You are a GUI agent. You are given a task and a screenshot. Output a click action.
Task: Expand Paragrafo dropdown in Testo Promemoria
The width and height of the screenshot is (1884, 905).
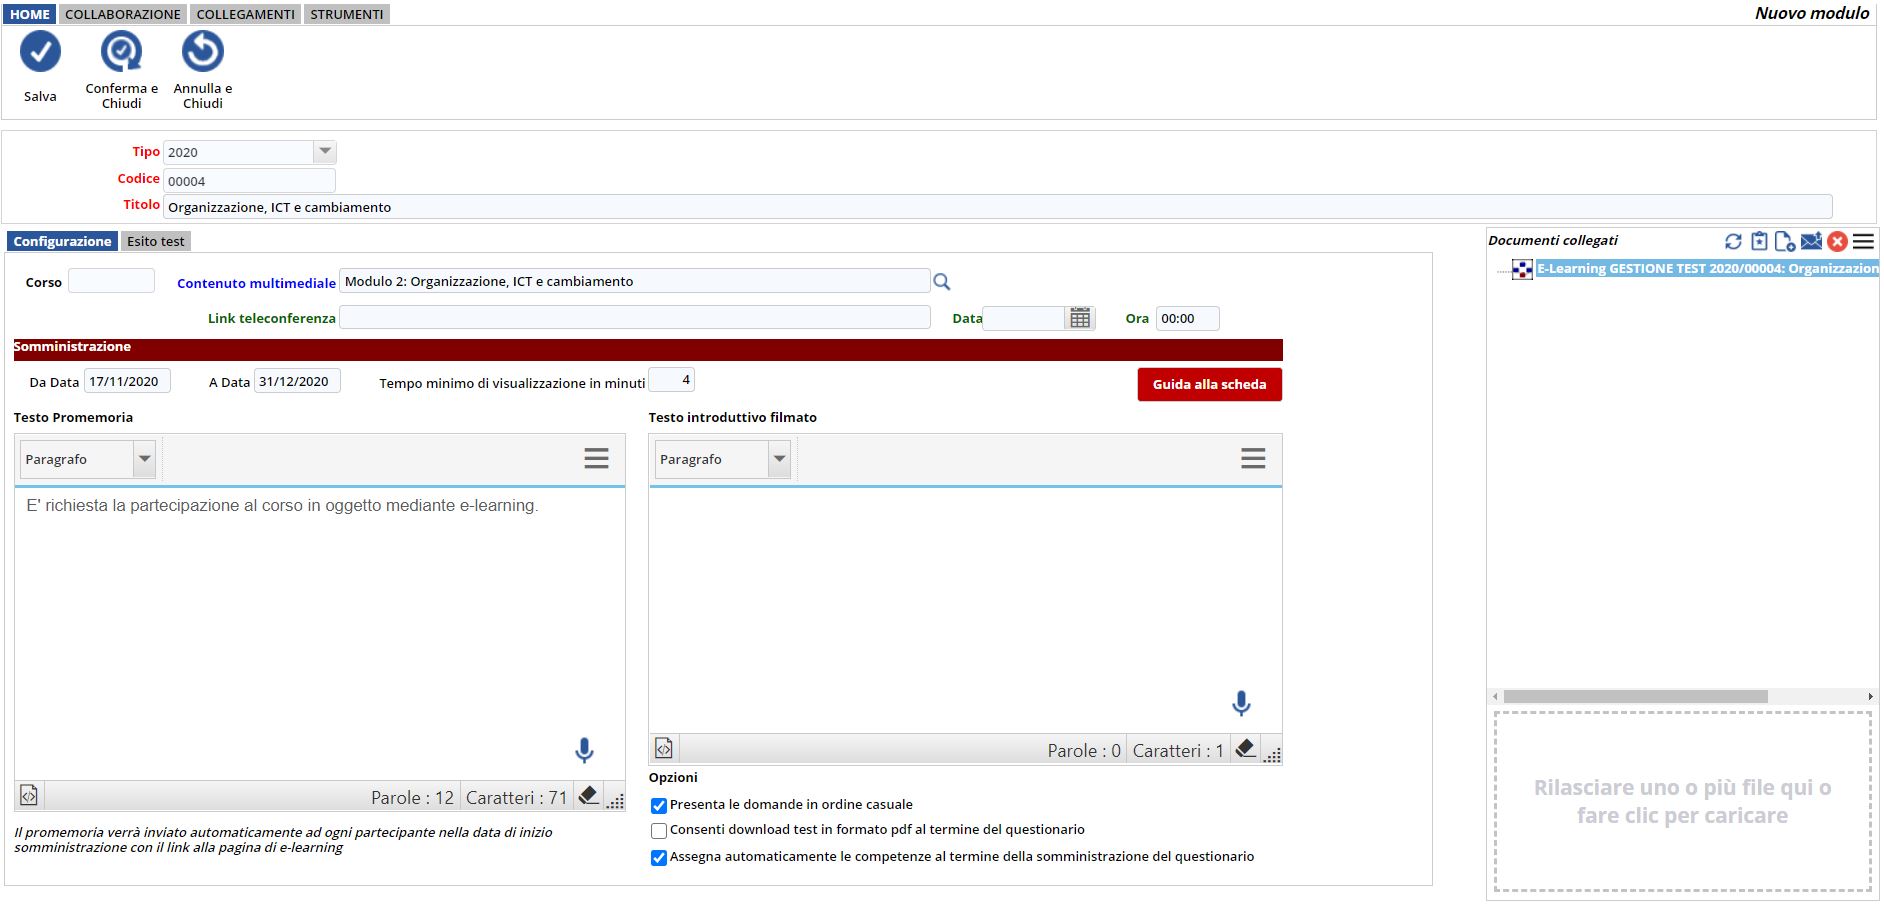(x=145, y=459)
